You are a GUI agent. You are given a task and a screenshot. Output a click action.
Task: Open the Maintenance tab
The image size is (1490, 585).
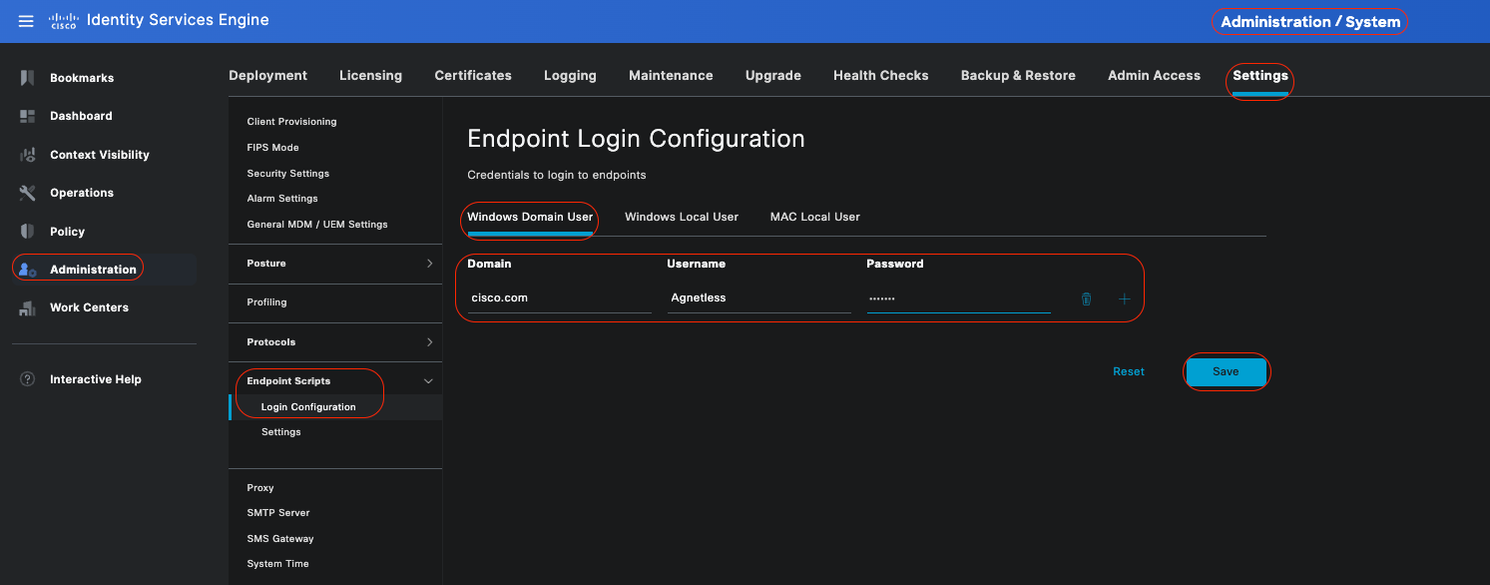pyautogui.click(x=671, y=75)
